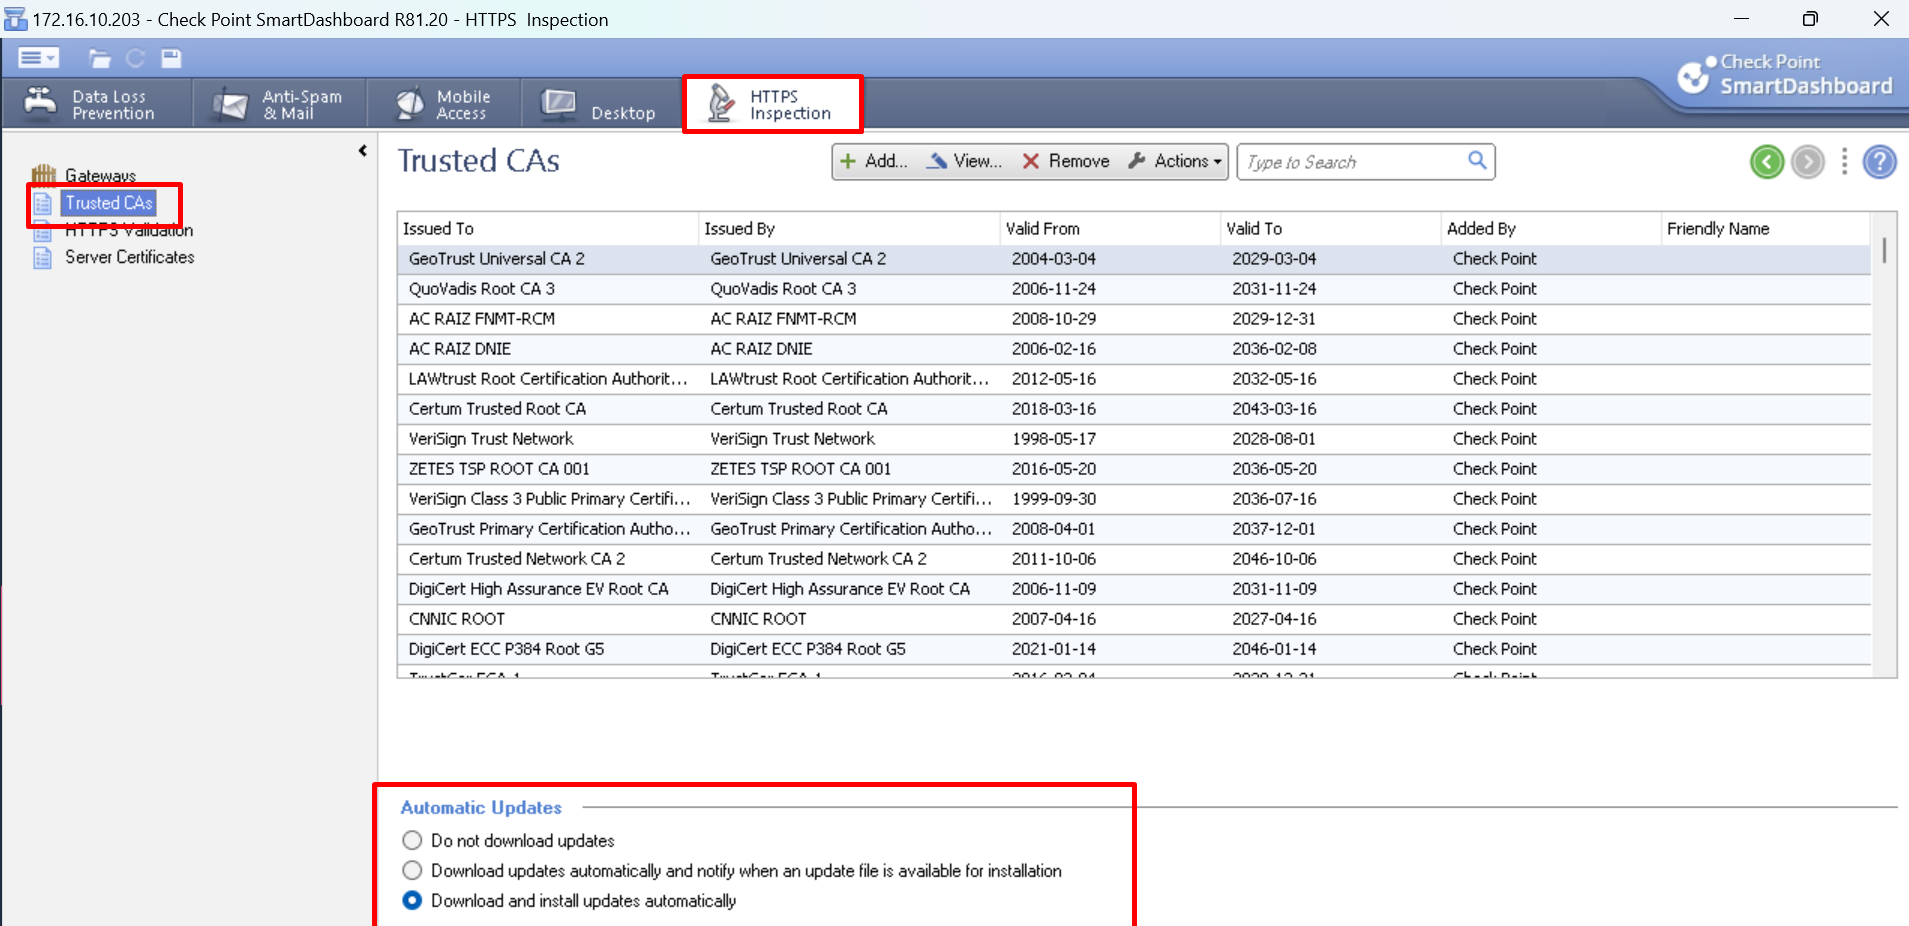The width and height of the screenshot is (1909, 926).
Task: Click the Anti-Spam envelope icon
Action: 230,104
